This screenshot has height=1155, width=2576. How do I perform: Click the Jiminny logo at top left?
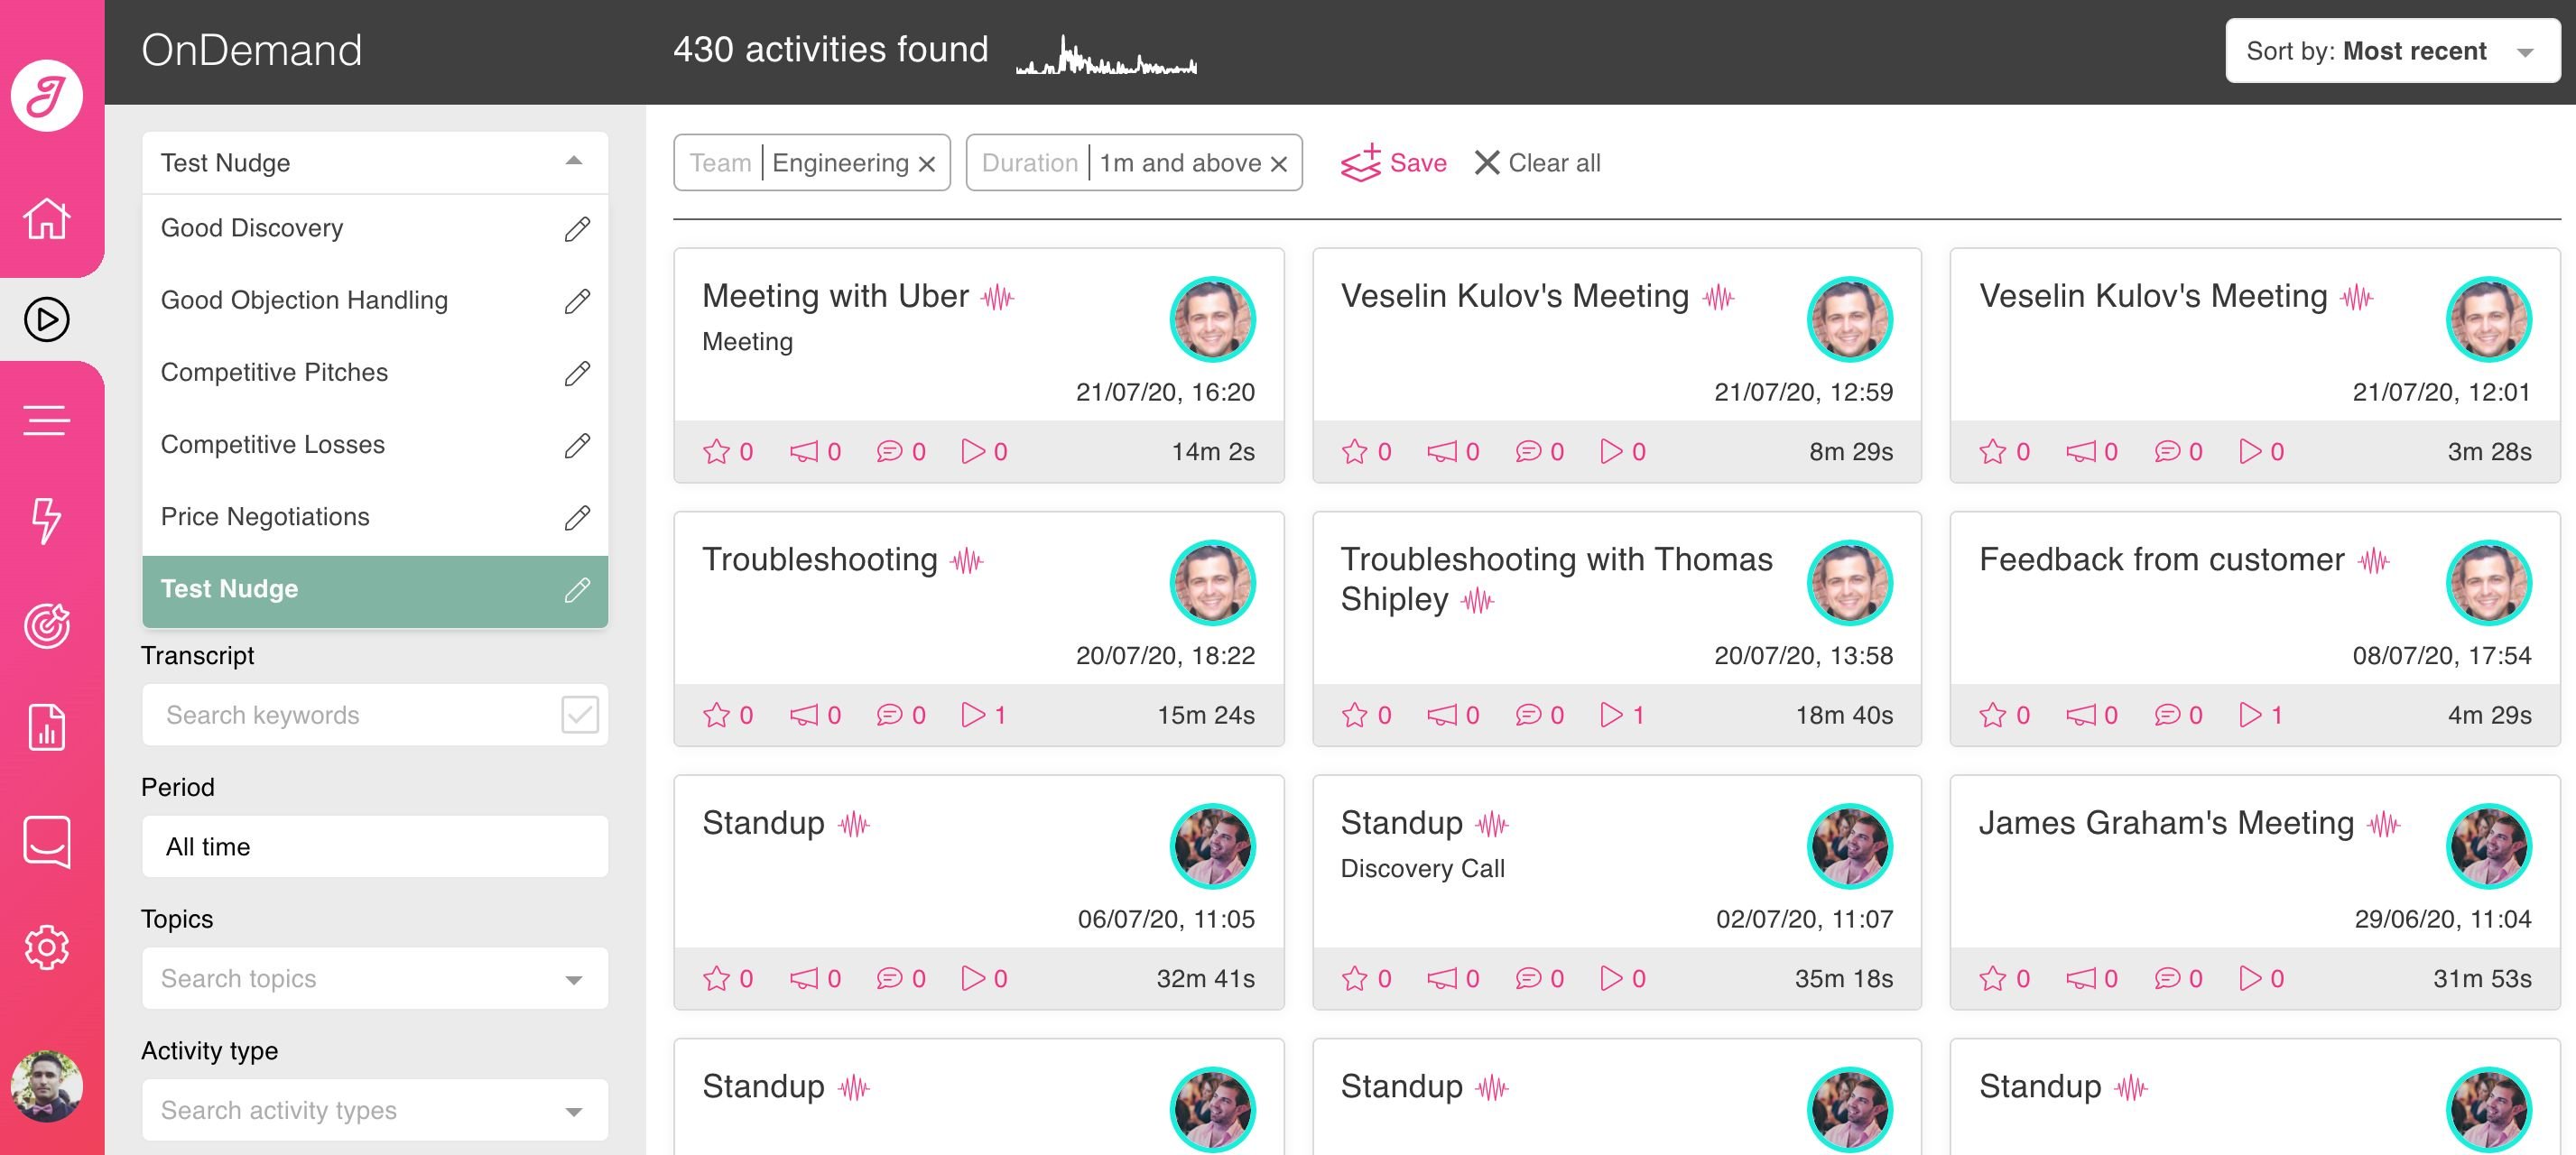[x=46, y=95]
